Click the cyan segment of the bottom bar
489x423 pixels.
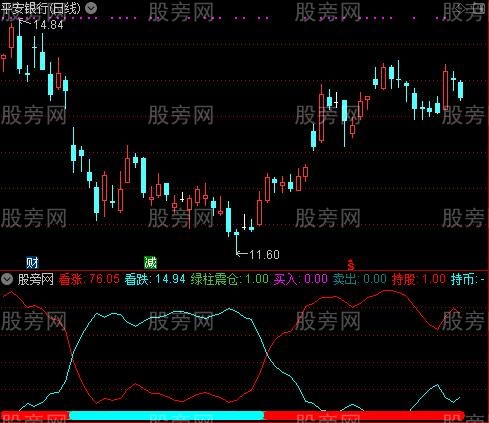[167, 415]
